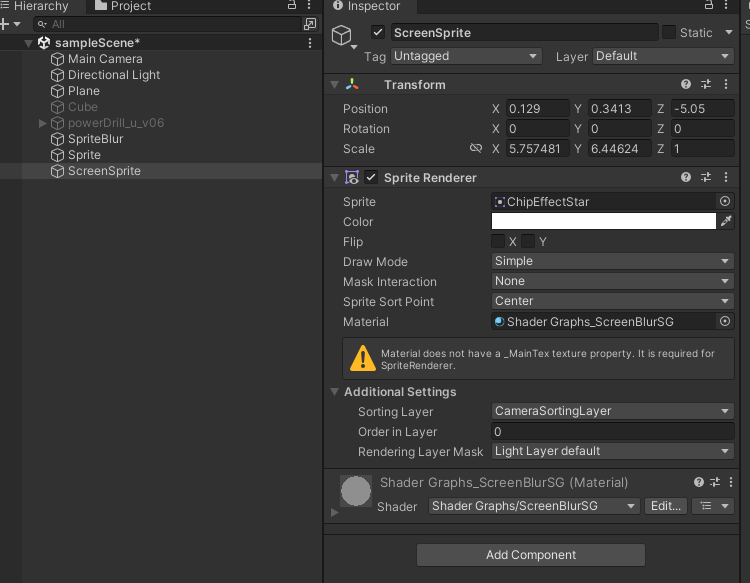Image resolution: width=750 pixels, height=583 pixels.
Task: Click the Hierarchy panel lock icon
Action: [x=292, y=5]
